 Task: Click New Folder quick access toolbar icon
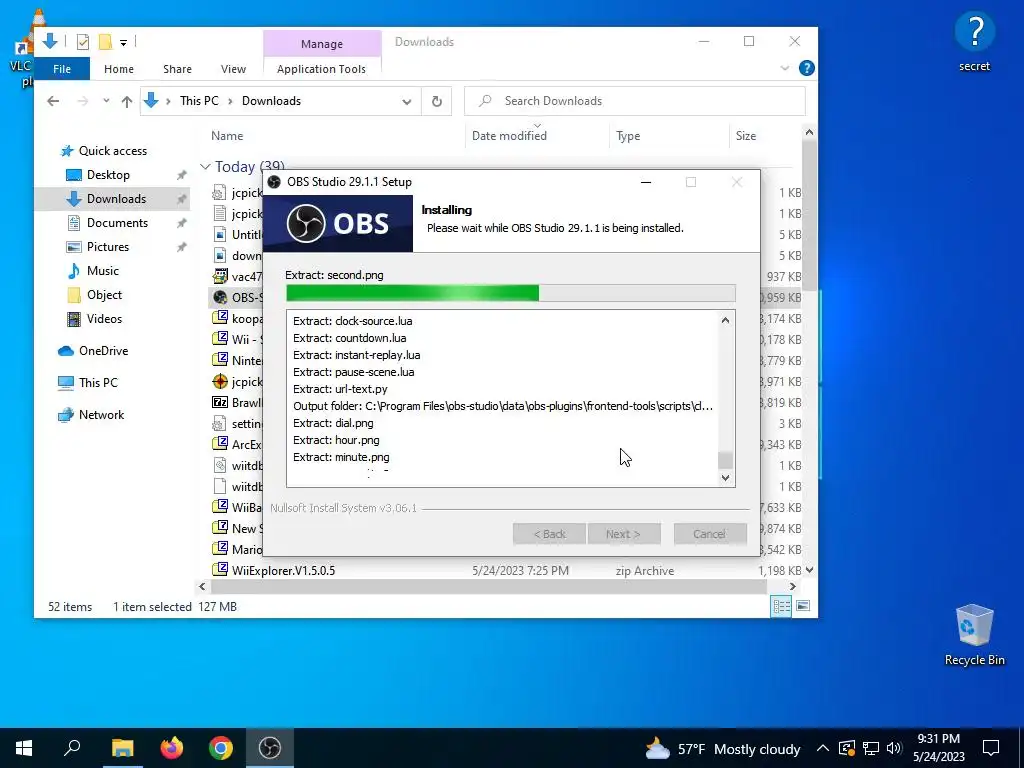pos(104,42)
